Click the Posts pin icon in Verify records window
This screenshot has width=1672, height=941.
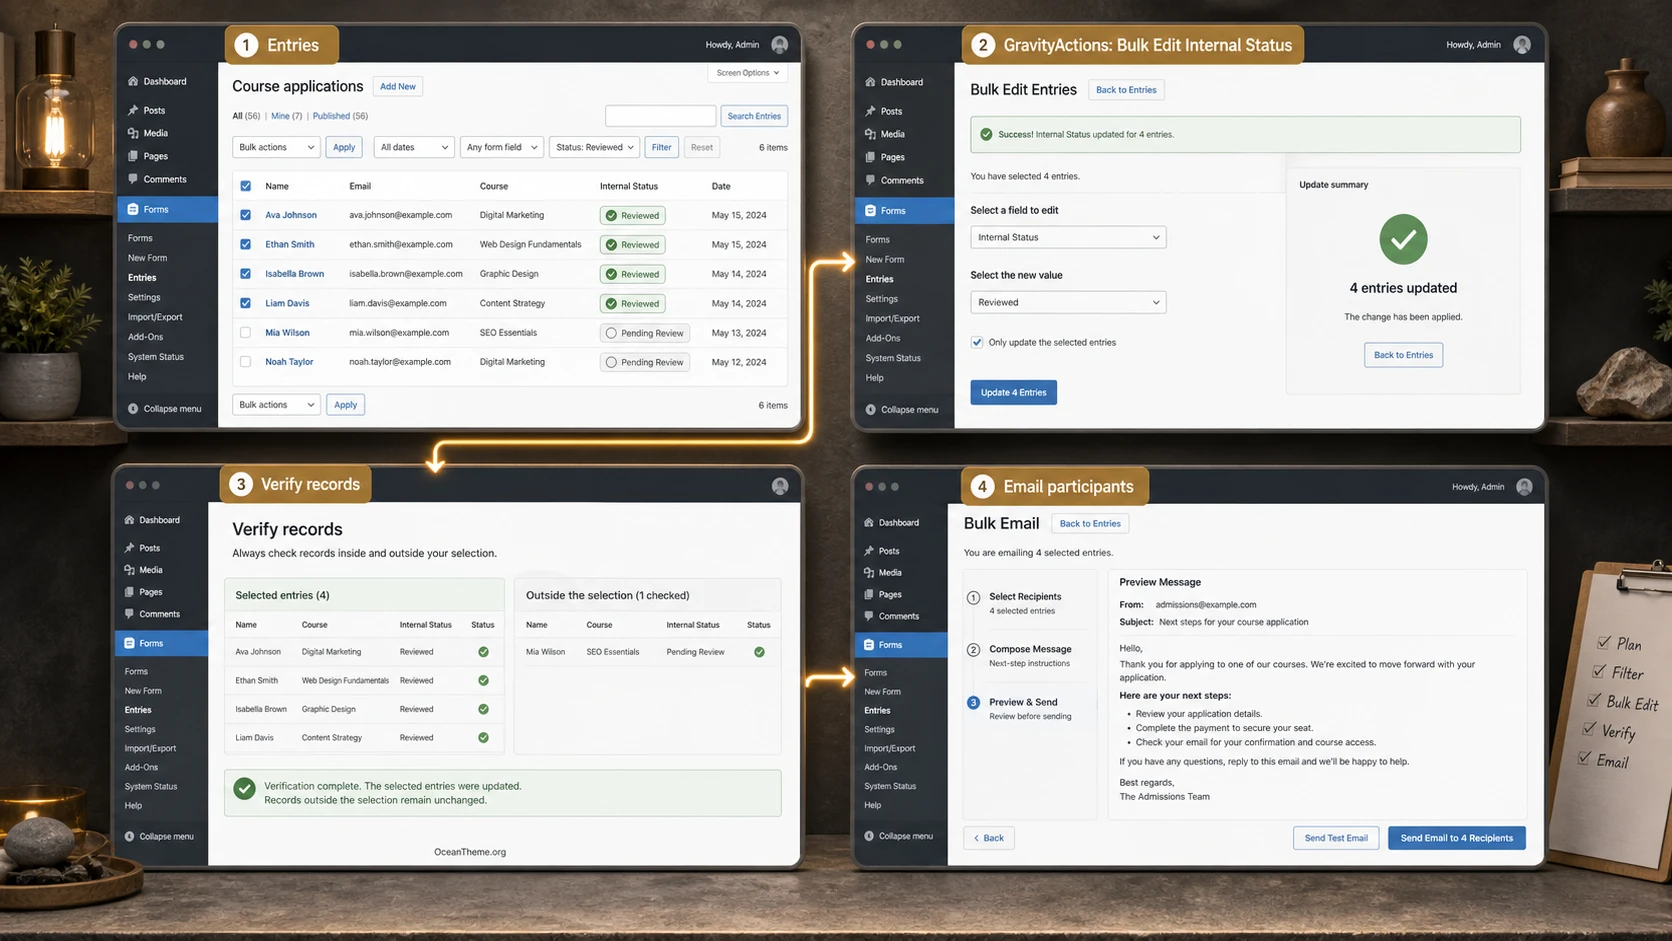[130, 548]
